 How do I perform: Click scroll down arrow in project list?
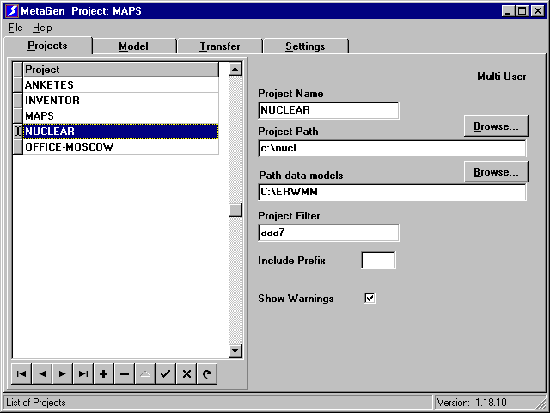point(235,351)
